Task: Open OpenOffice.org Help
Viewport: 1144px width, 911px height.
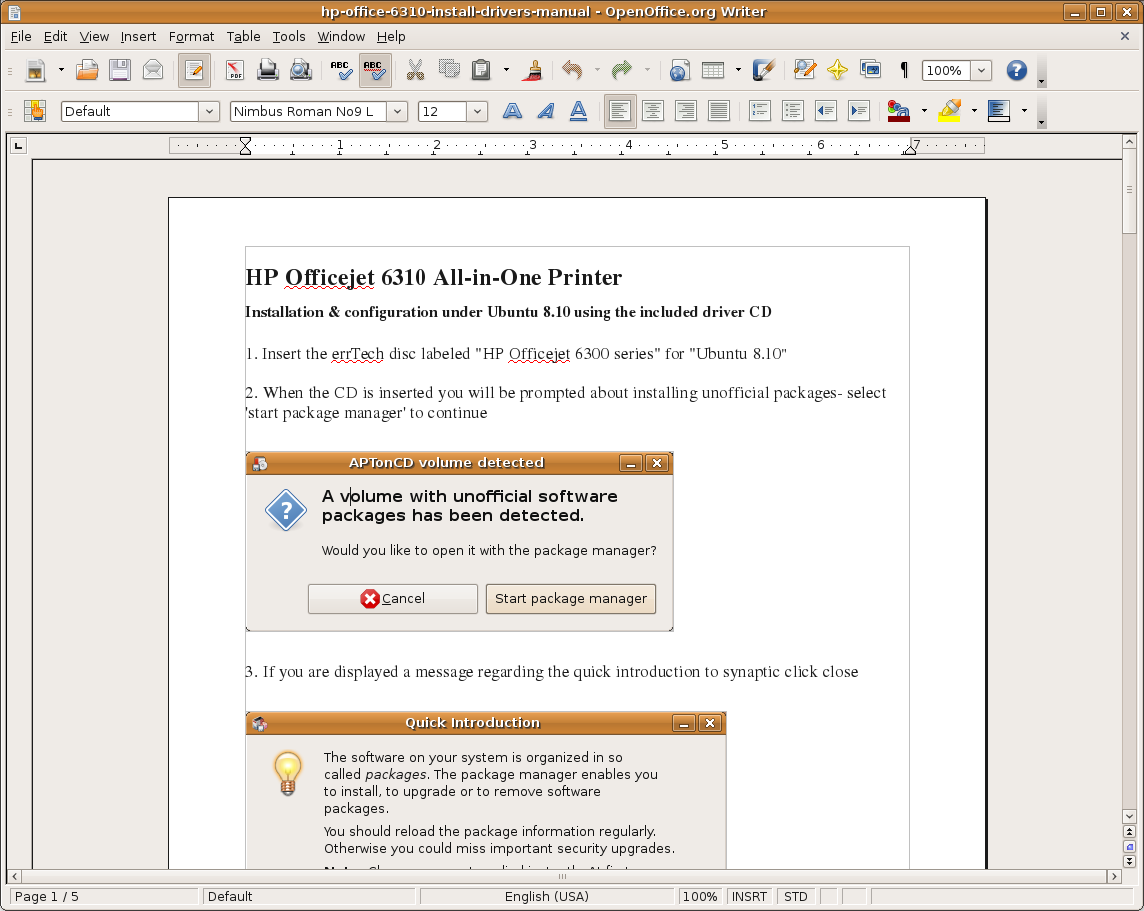Action: pos(1016,71)
